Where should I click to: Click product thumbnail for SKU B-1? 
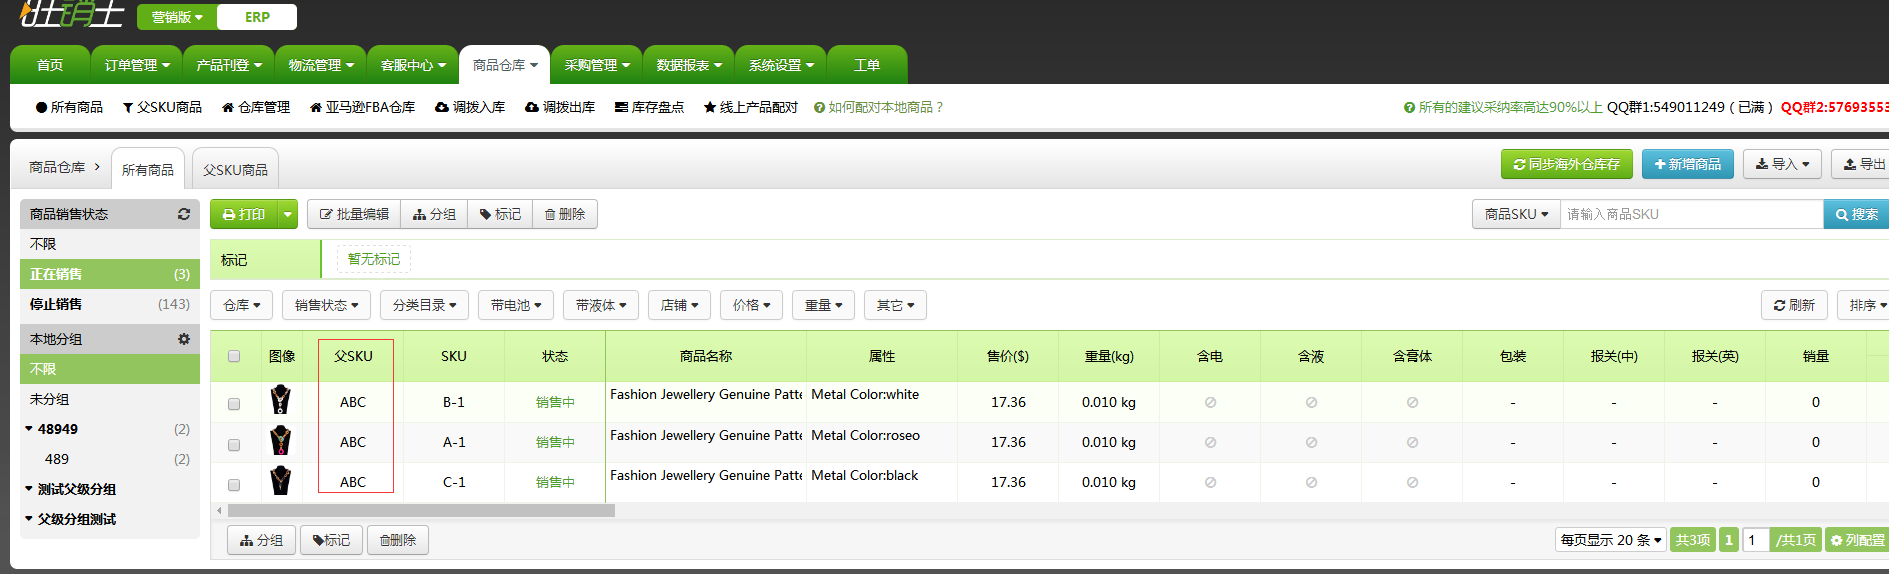point(281,400)
